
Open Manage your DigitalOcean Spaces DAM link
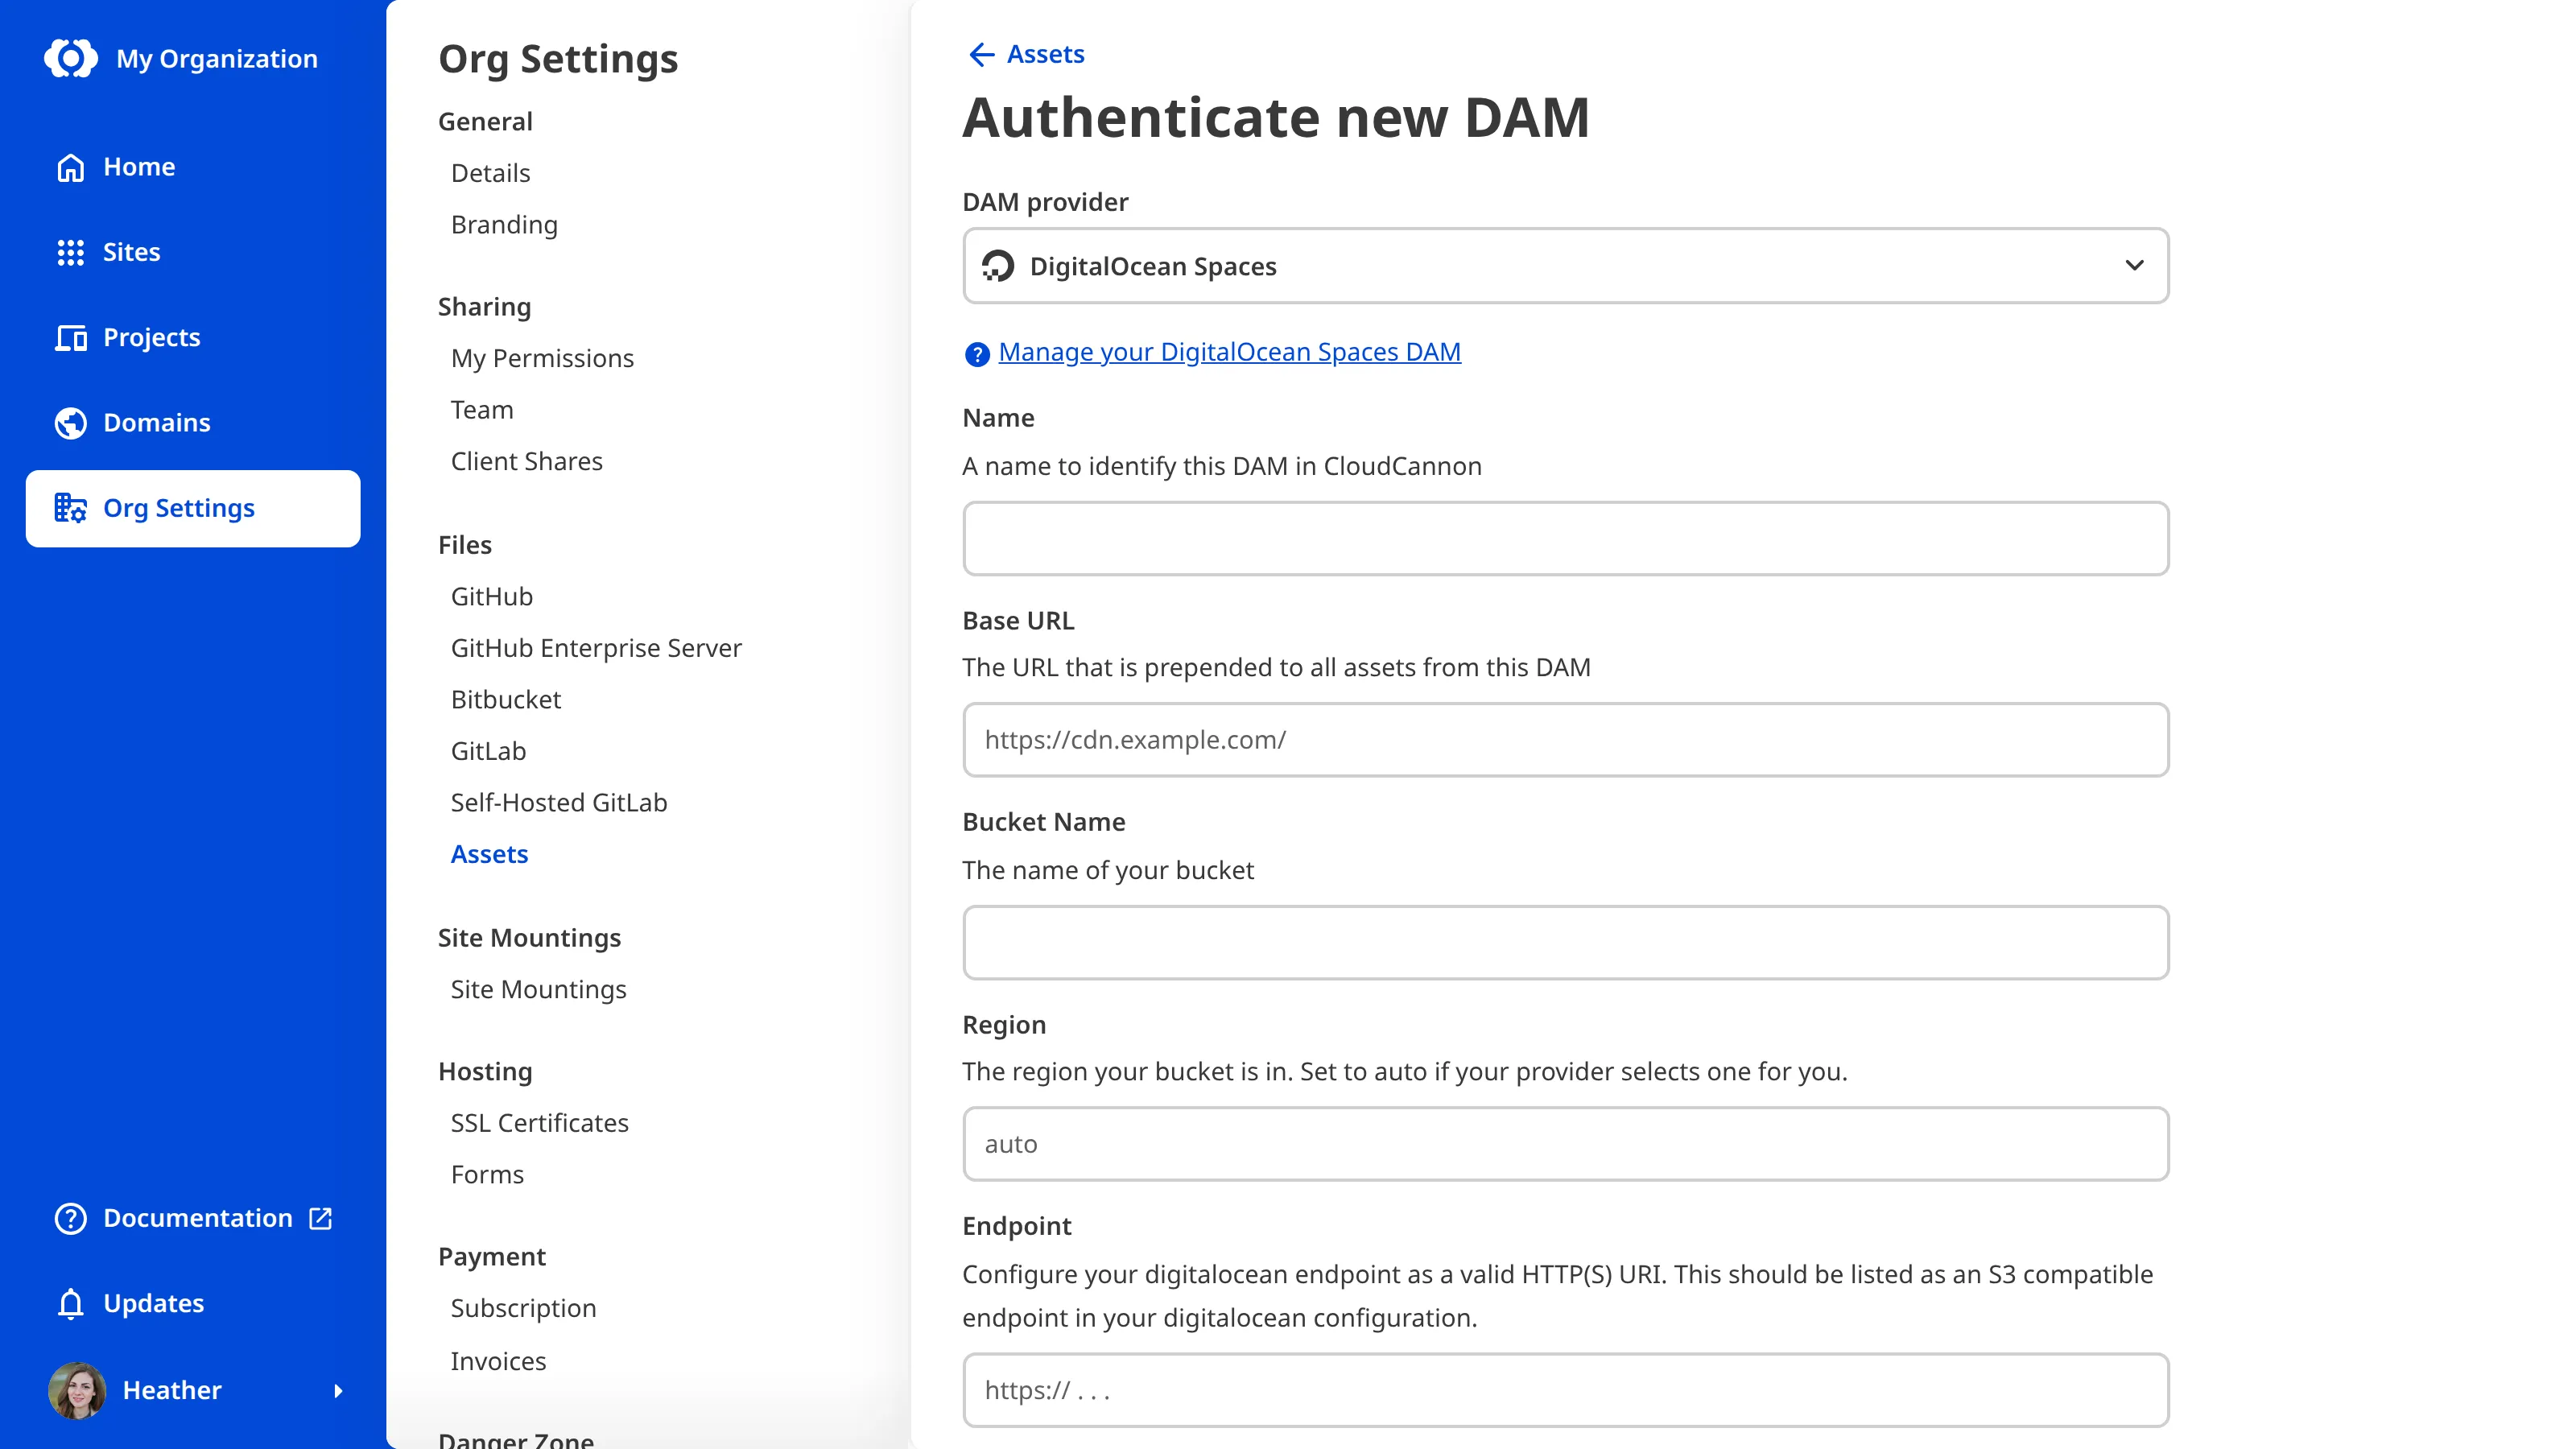1229,352
